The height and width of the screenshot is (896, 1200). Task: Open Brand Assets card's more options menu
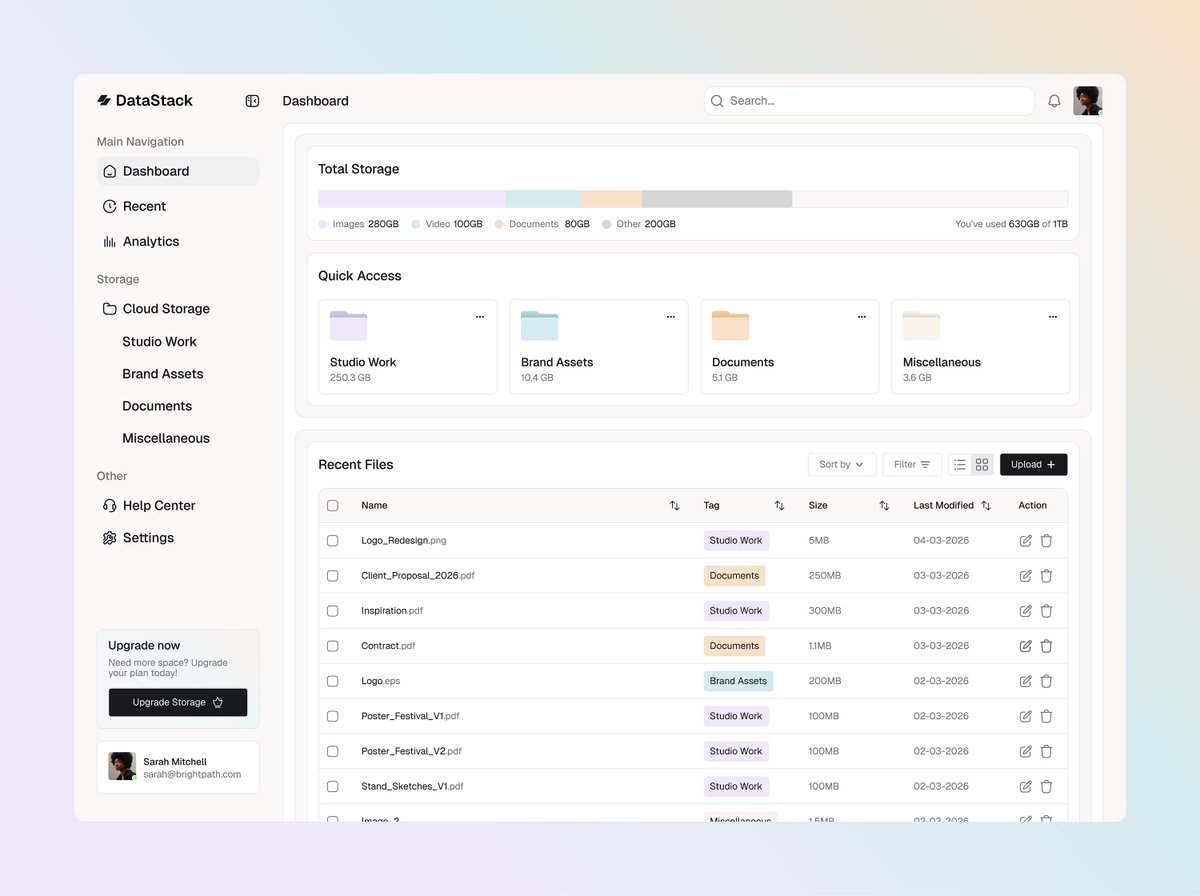[671, 317]
